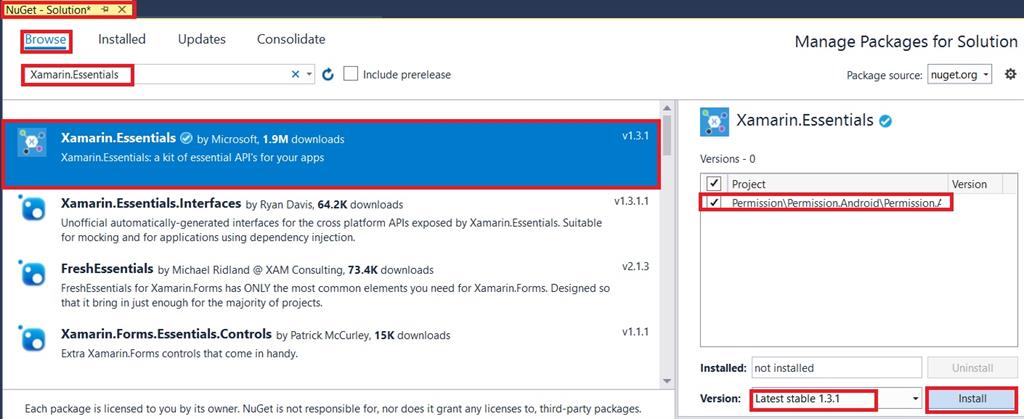Switch to the Browse tab
The width and height of the screenshot is (1024, 419).
46,40
